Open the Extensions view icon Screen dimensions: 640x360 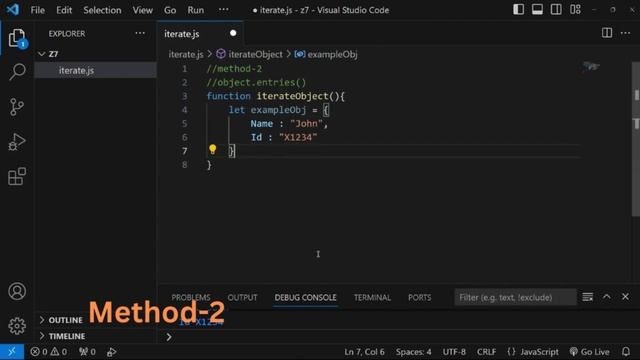click(17, 176)
